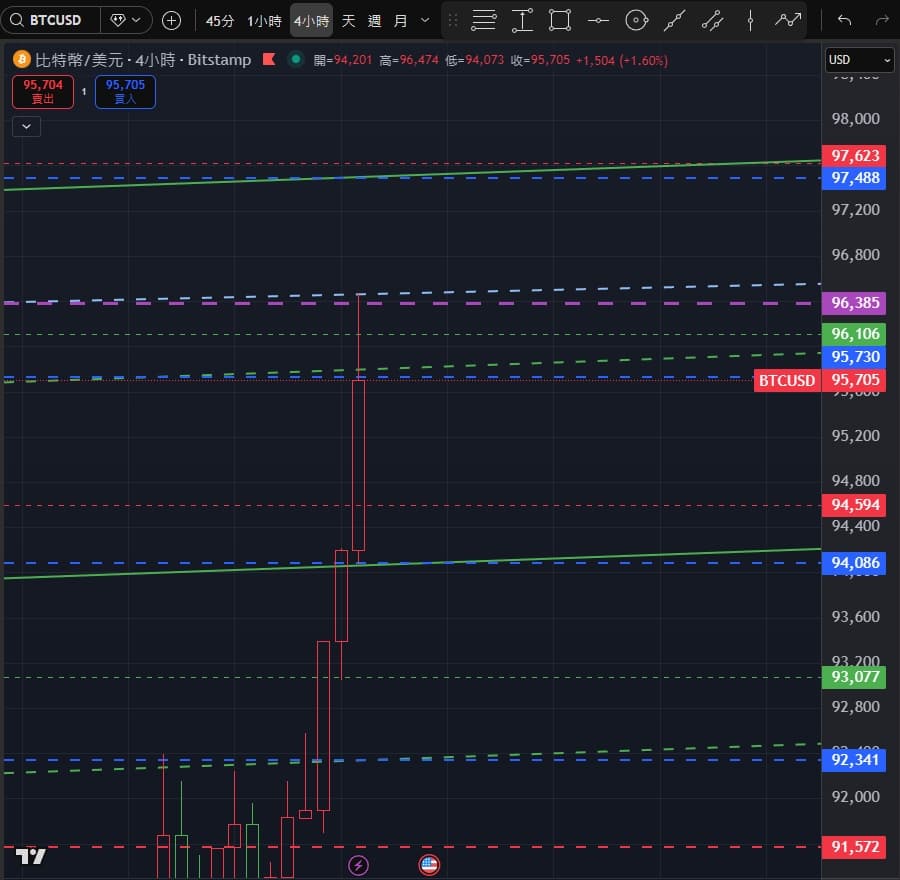The width and height of the screenshot is (900, 880).
Task: Click the 96,385 purple price label
Action: (854, 303)
